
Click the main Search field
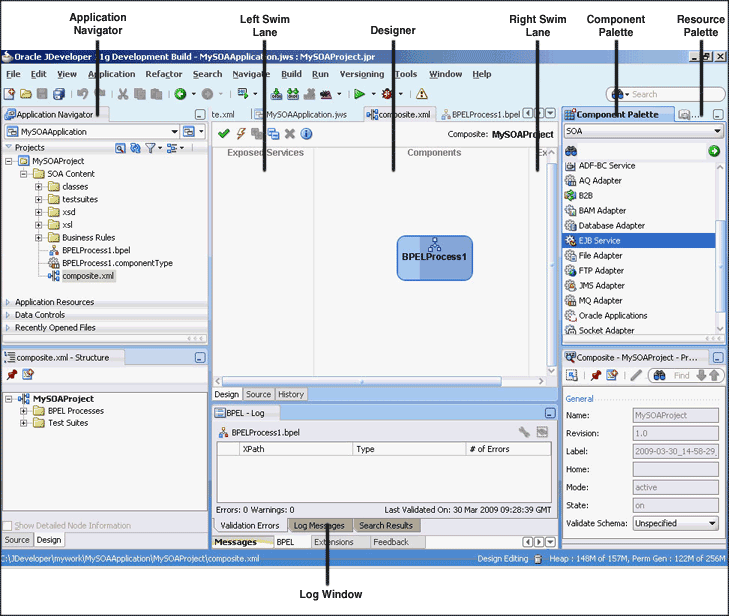tap(665, 94)
